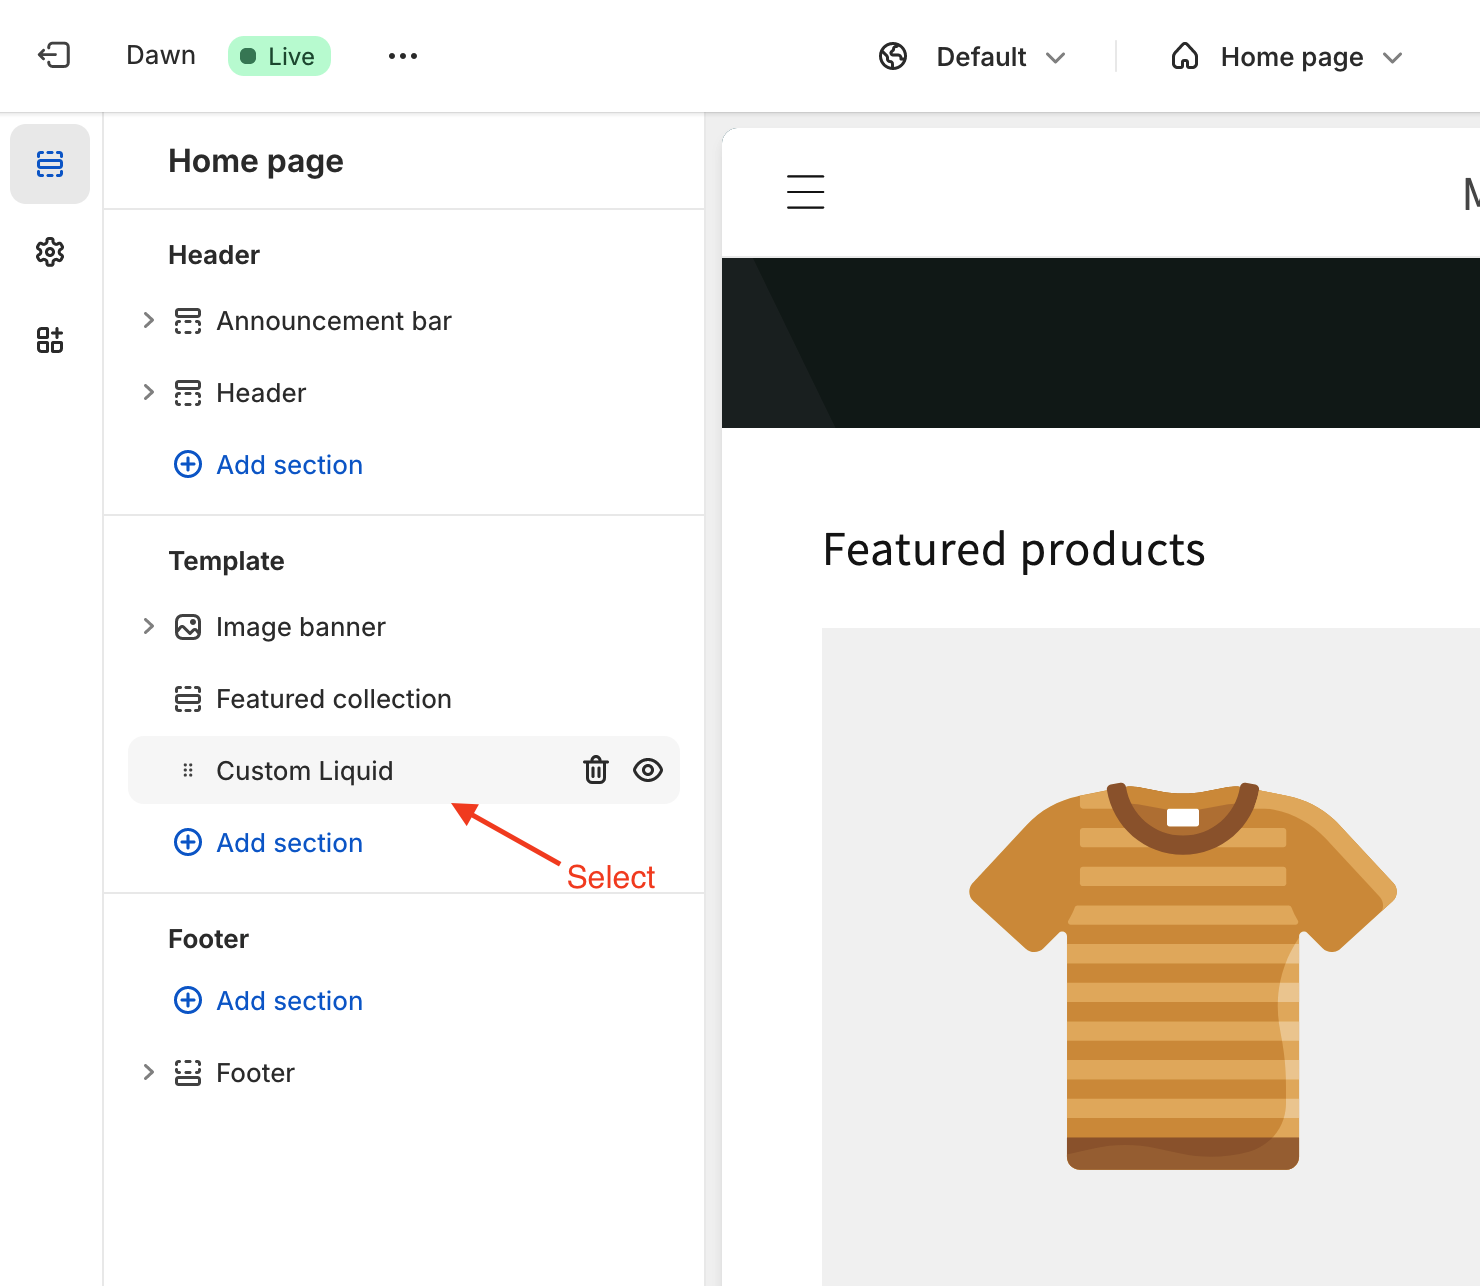The height and width of the screenshot is (1286, 1480).
Task: Click the globe icon beside Default
Action: pos(893,56)
